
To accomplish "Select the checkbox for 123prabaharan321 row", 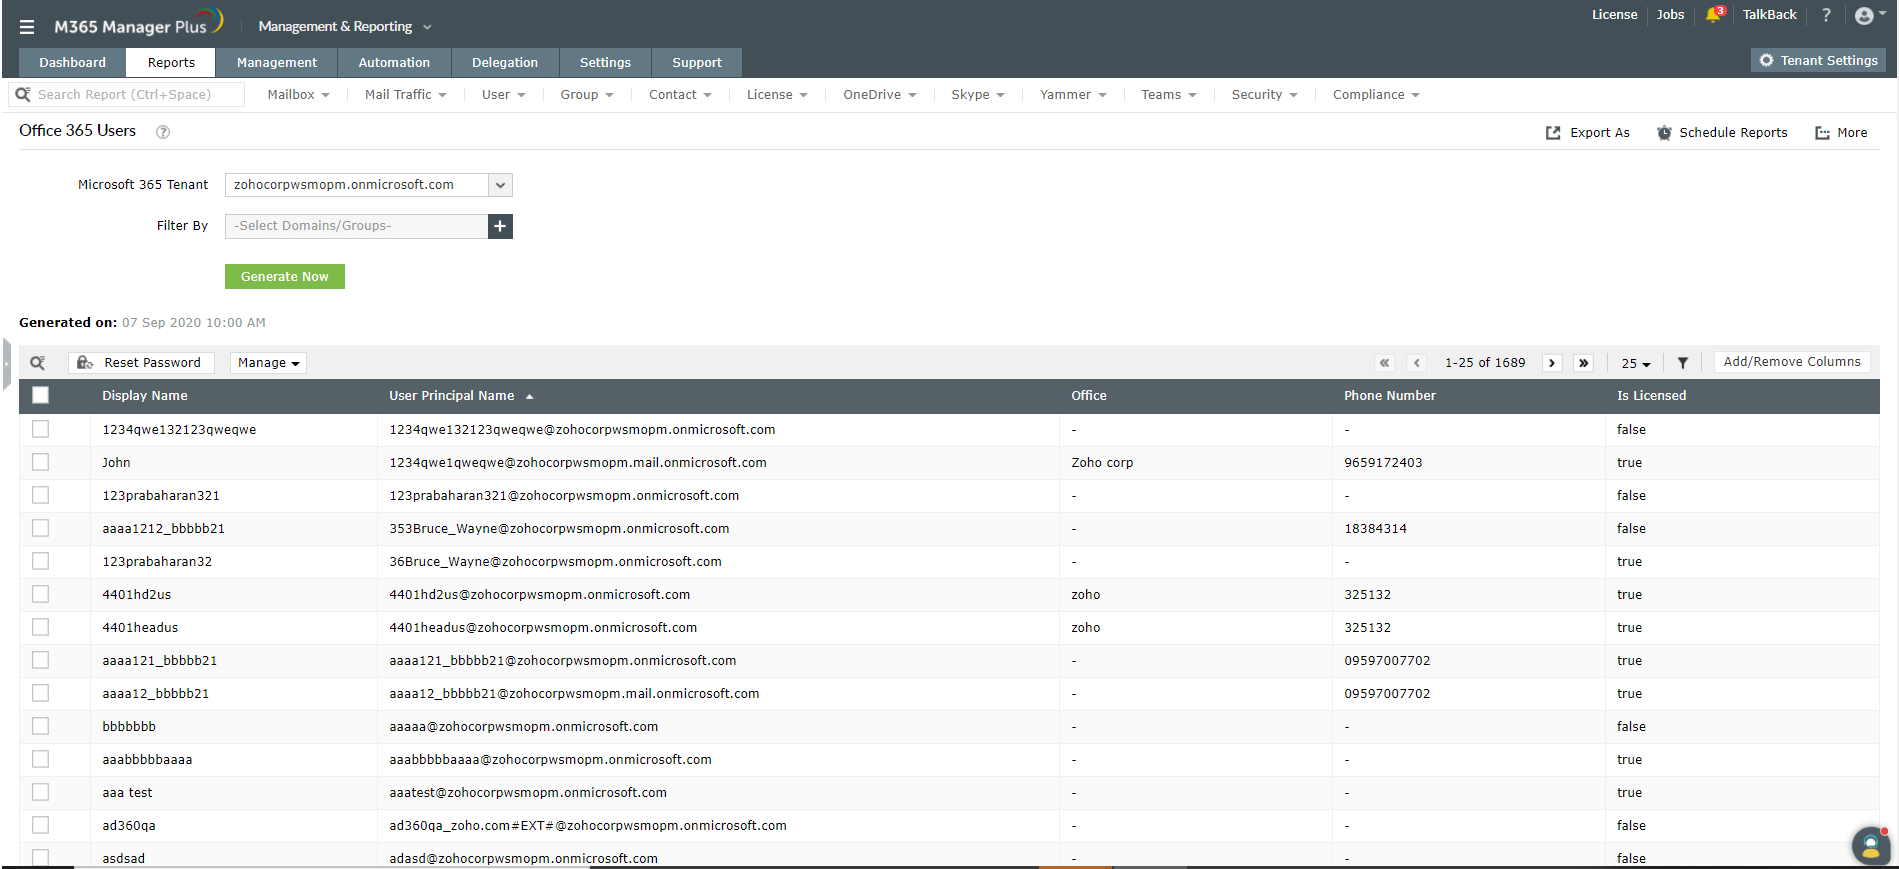I will pos(40,495).
